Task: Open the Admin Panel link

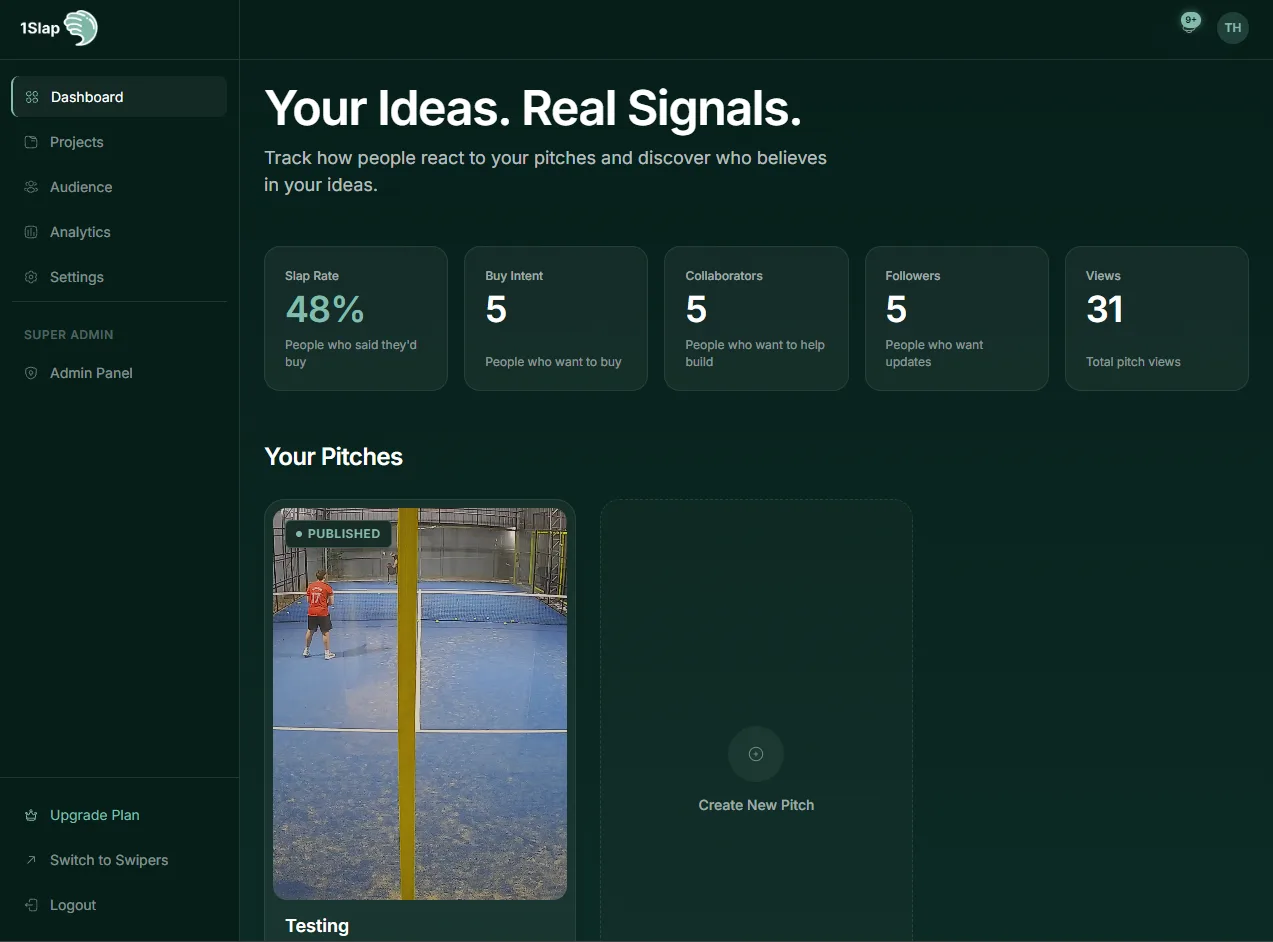Action: [119, 373]
